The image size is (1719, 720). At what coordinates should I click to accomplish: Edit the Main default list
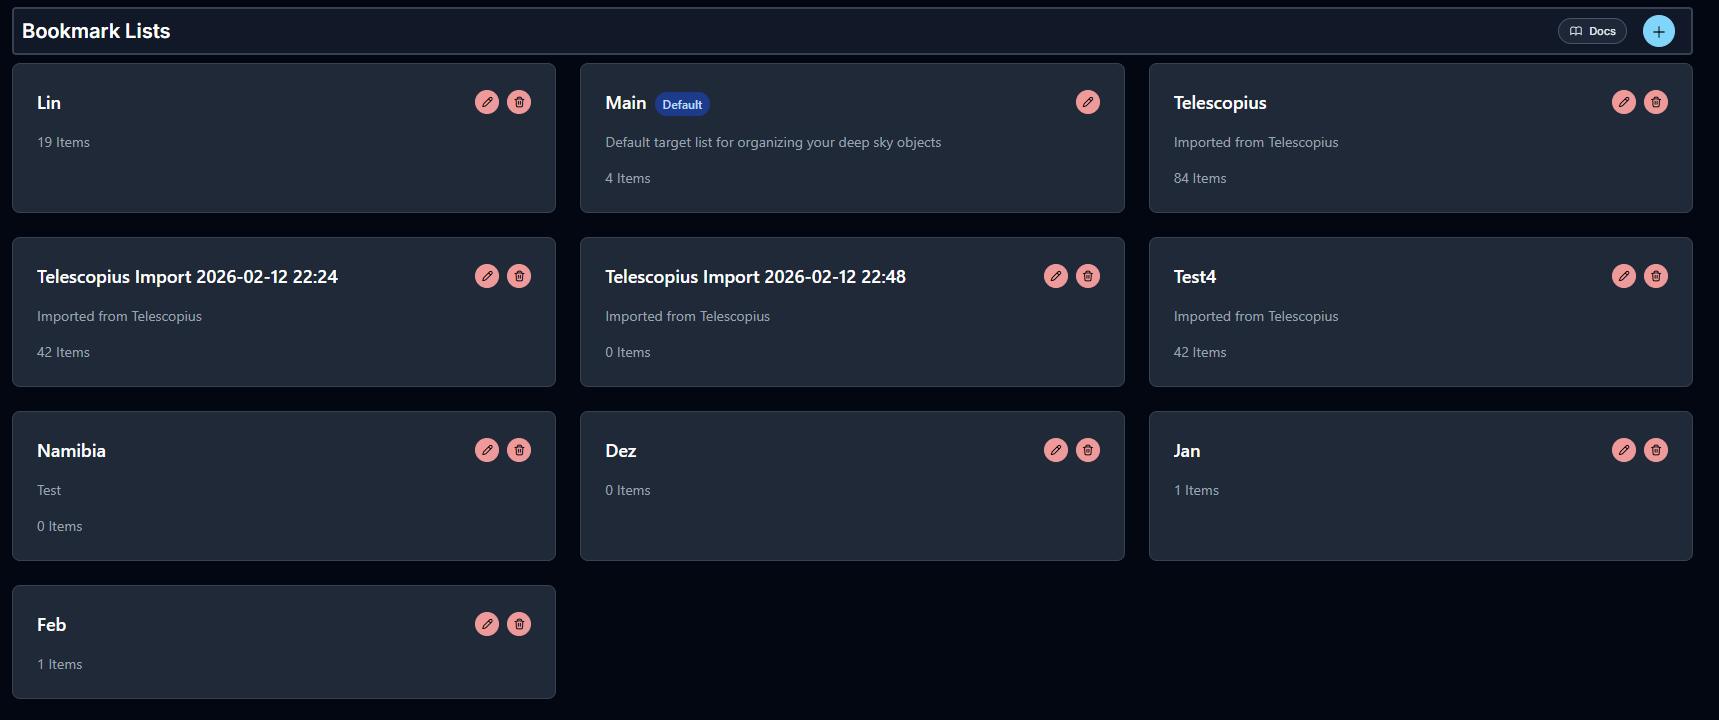pyautogui.click(x=1088, y=102)
